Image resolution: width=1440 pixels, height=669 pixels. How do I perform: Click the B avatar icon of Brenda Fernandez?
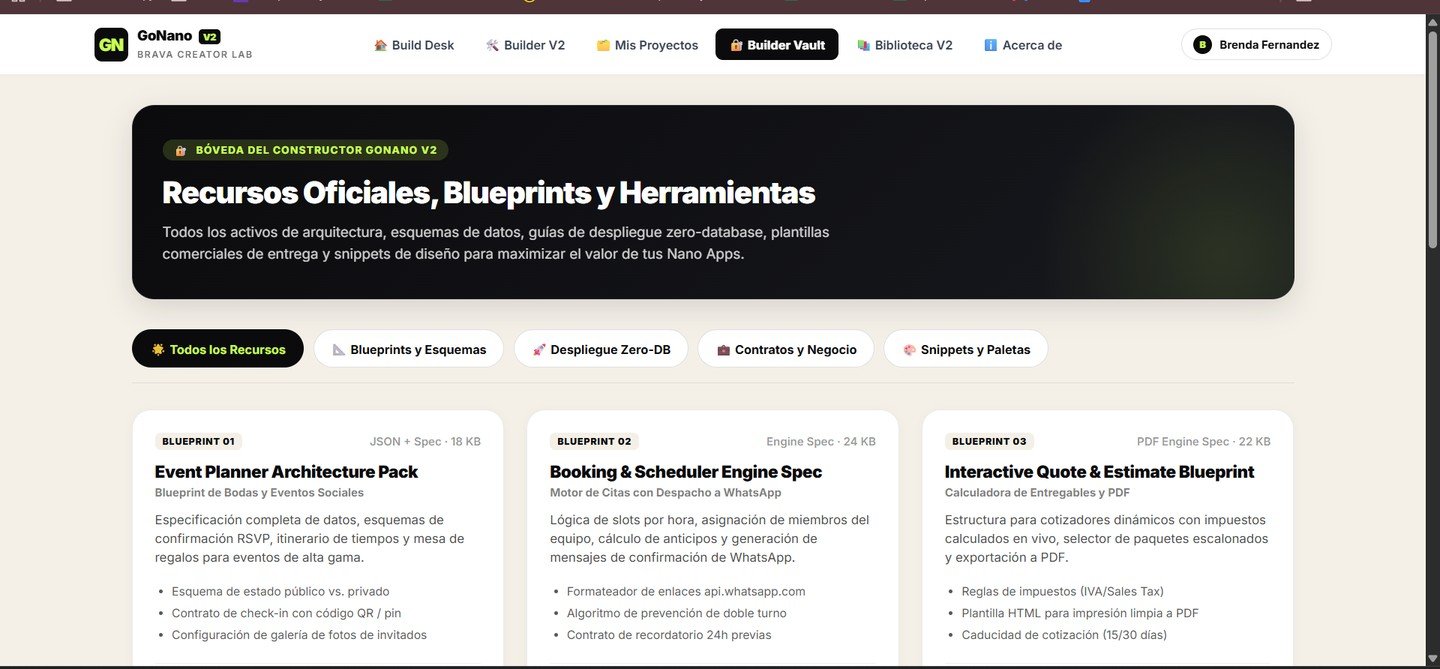coord(1202,44)
